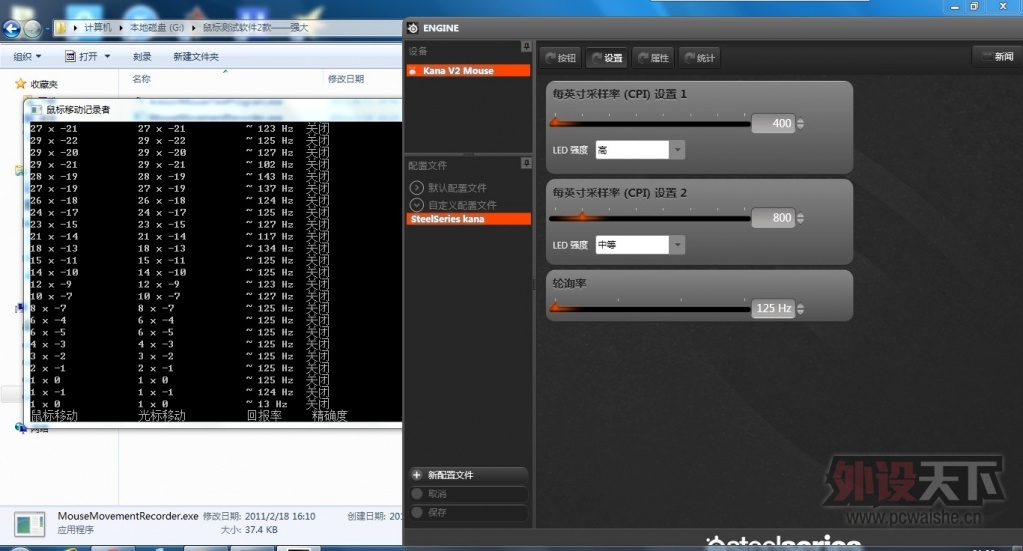1023x551 pixels.
Task: Adjust the polling rate stepper arrows
Action: coord(801,309)
